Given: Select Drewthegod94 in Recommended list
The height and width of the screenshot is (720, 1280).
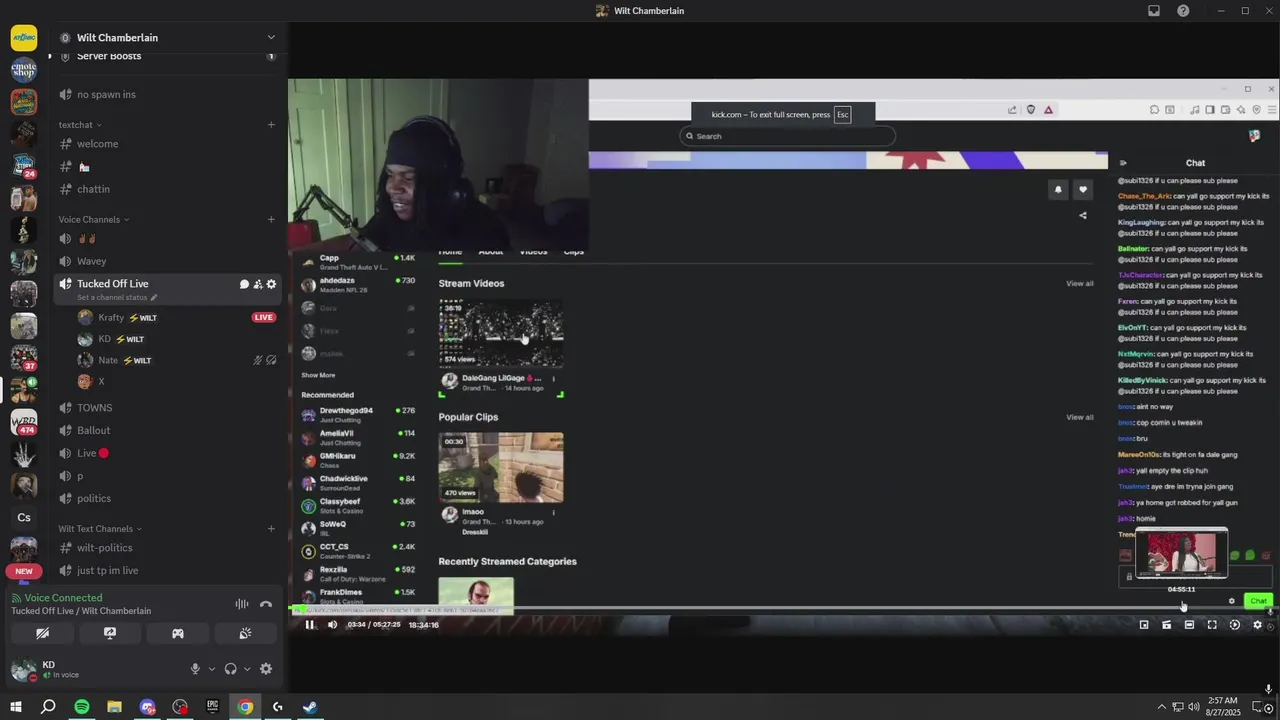Looking at the screenshot, I should pyautogui.click(x=358, y=414).
